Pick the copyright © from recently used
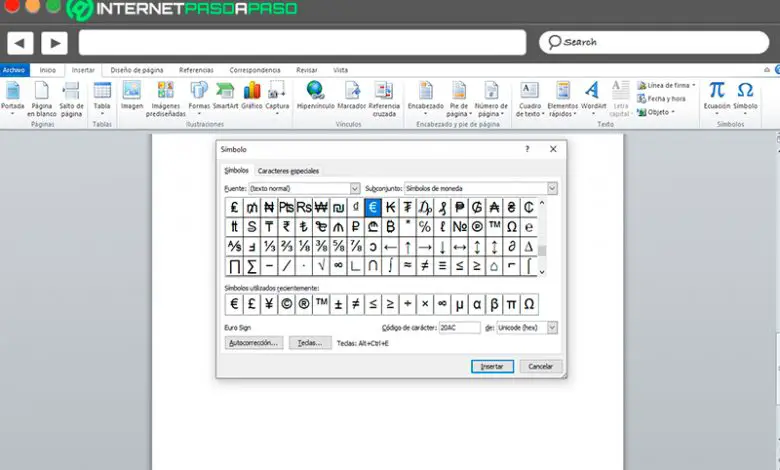The width and height of the screenshot is (780, 470). click(x=287, y=304)
